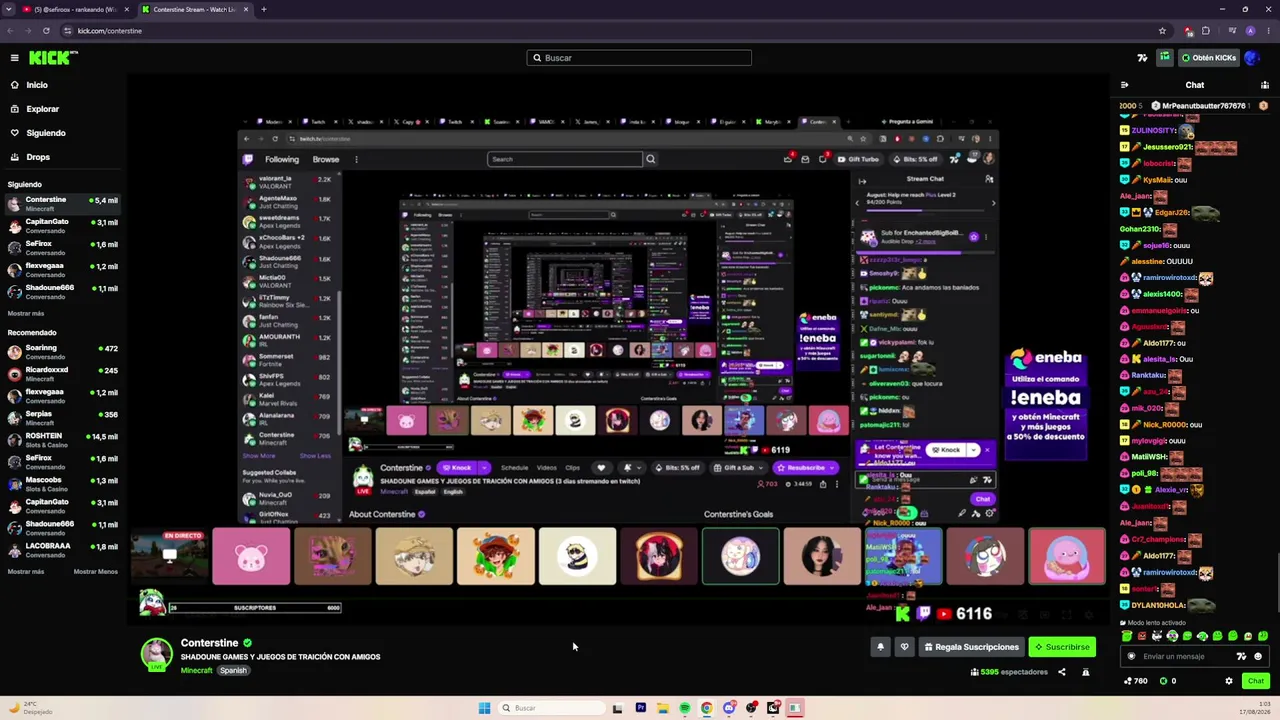
Task: Open the 7TV emote menu in chat input
Action: [1242, 657]
